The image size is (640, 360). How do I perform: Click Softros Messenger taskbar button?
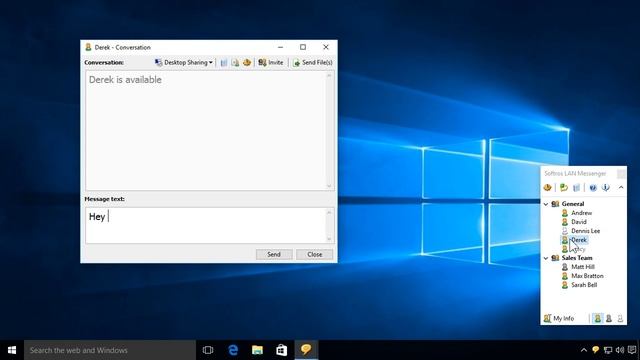306,350
